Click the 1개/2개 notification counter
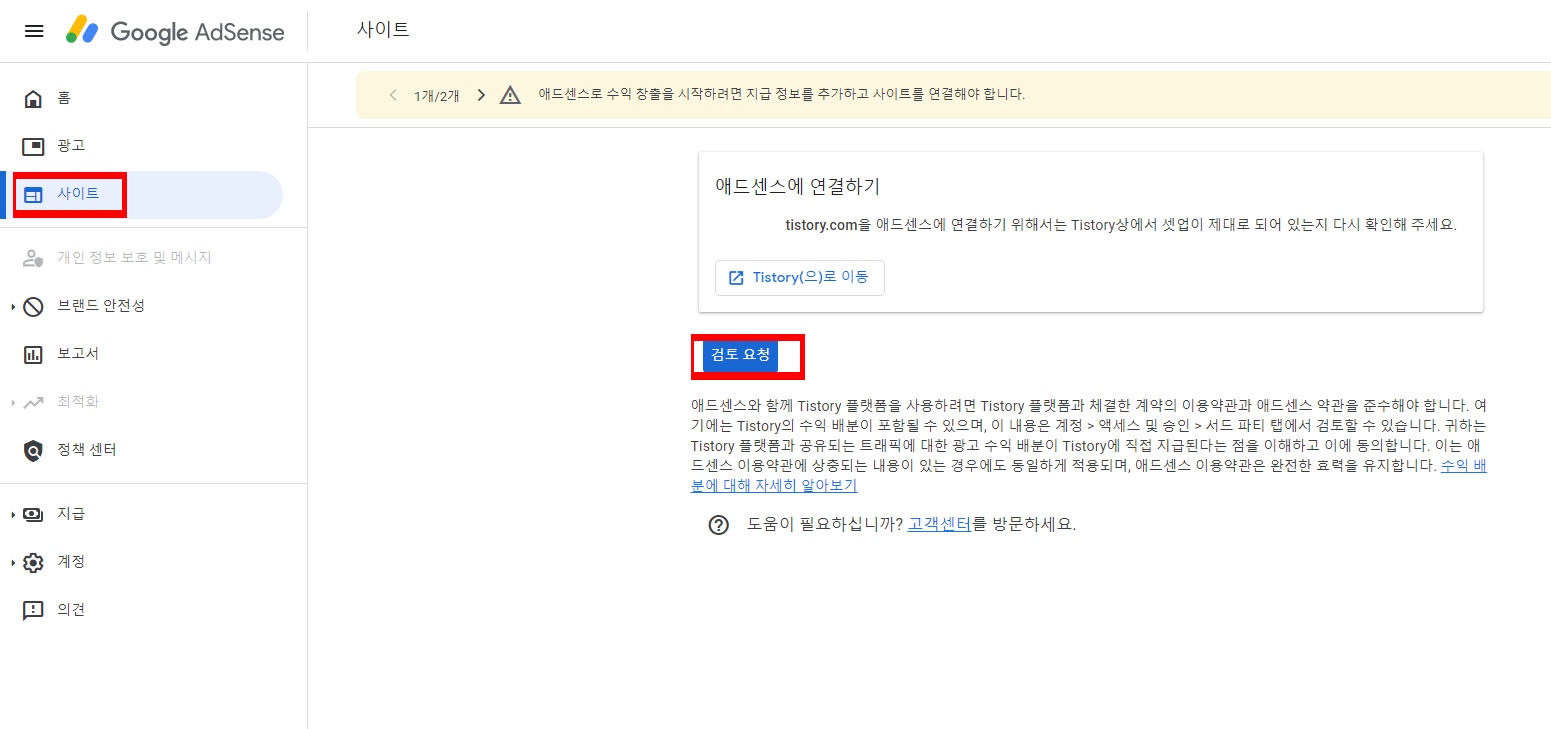 pos(437,96)
